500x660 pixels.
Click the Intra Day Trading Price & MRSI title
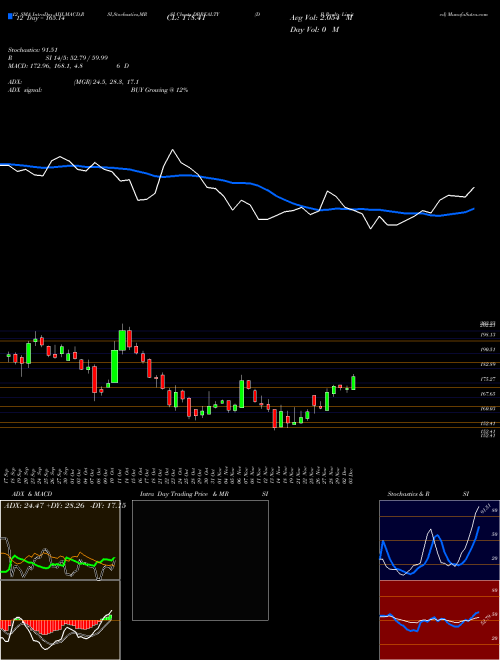pos(204,494)
